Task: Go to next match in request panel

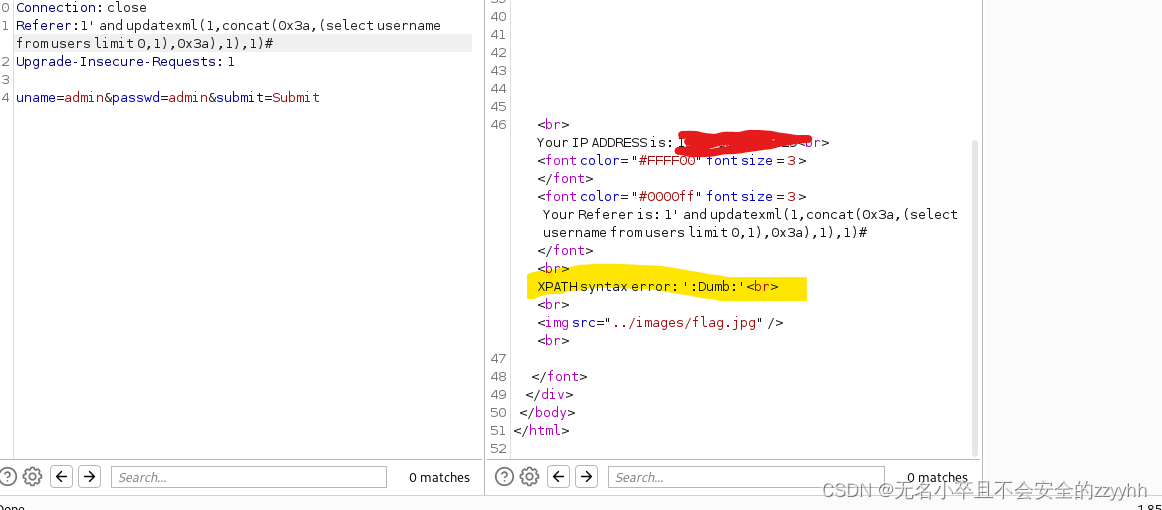Action: [x=89, y=476]
